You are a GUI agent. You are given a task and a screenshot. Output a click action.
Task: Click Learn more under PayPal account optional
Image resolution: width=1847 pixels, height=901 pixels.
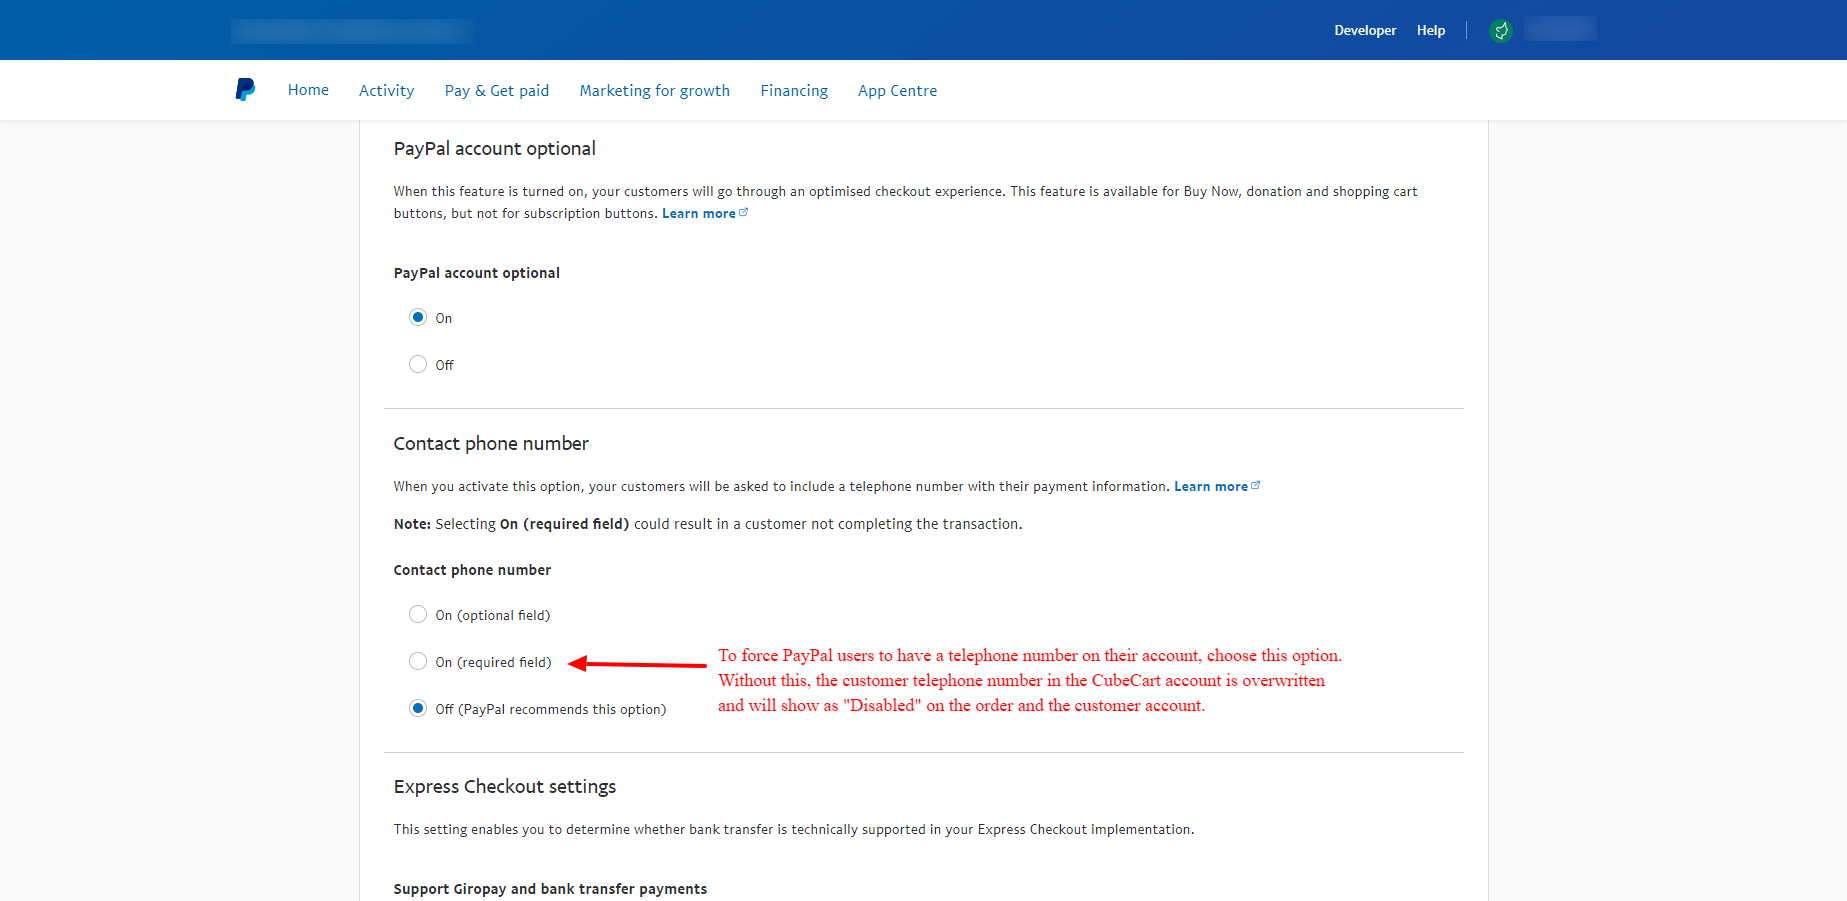[698, 213]
